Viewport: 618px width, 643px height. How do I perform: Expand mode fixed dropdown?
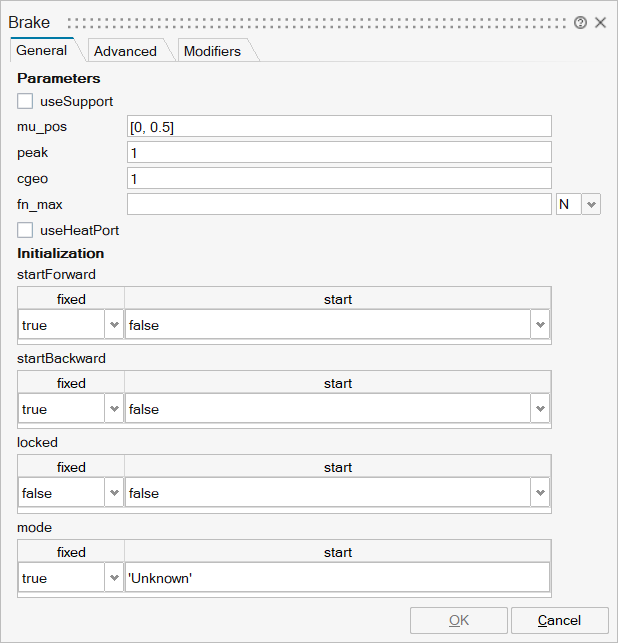pos(113,578)
